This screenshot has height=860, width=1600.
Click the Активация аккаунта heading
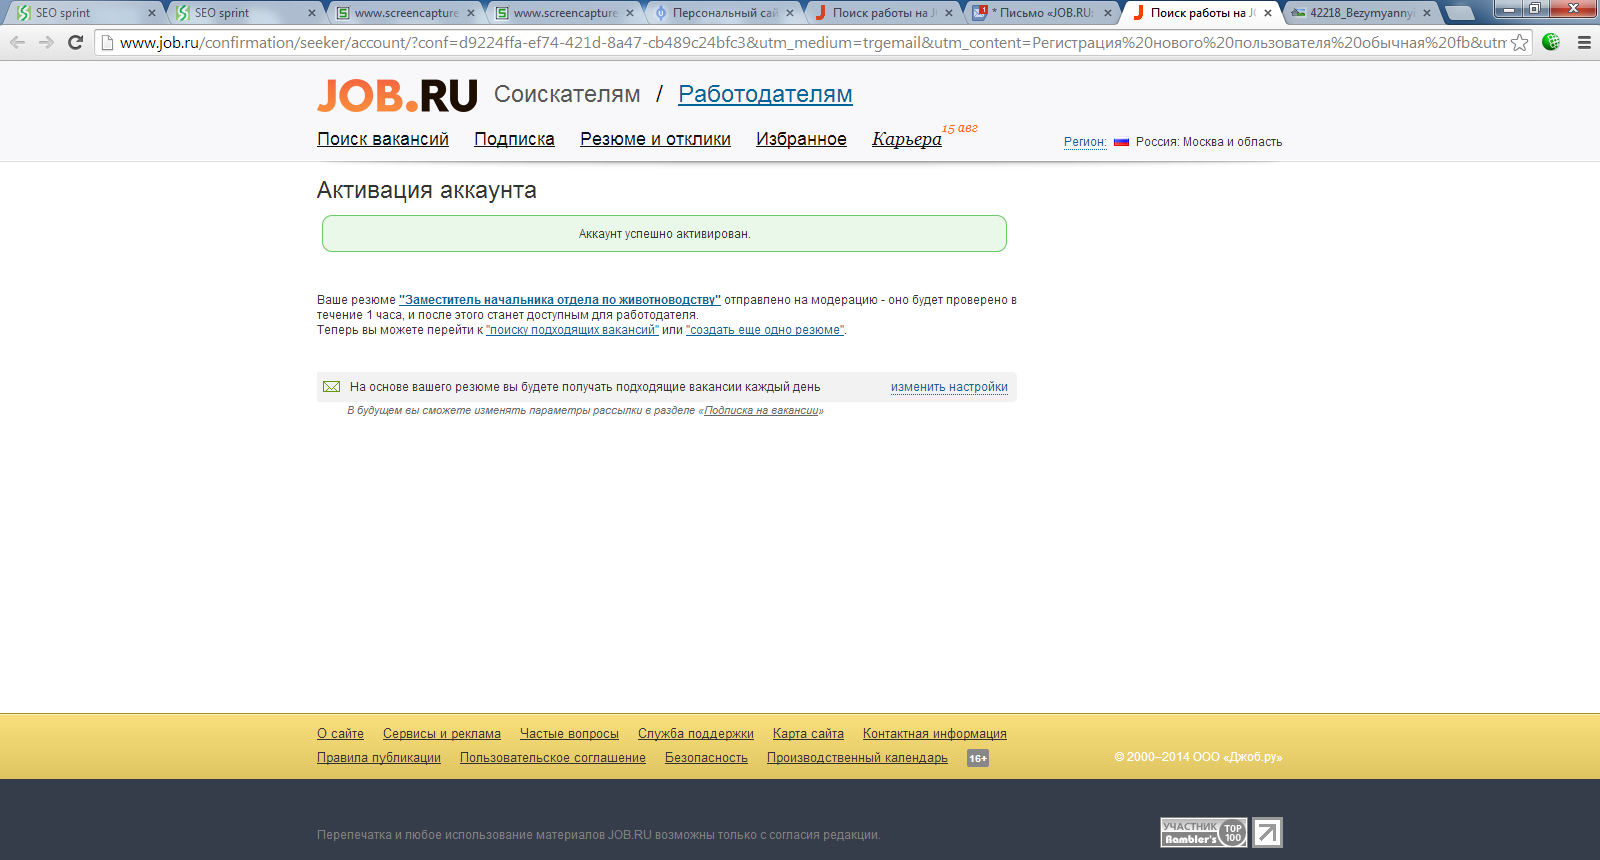(x=427, y=190)
